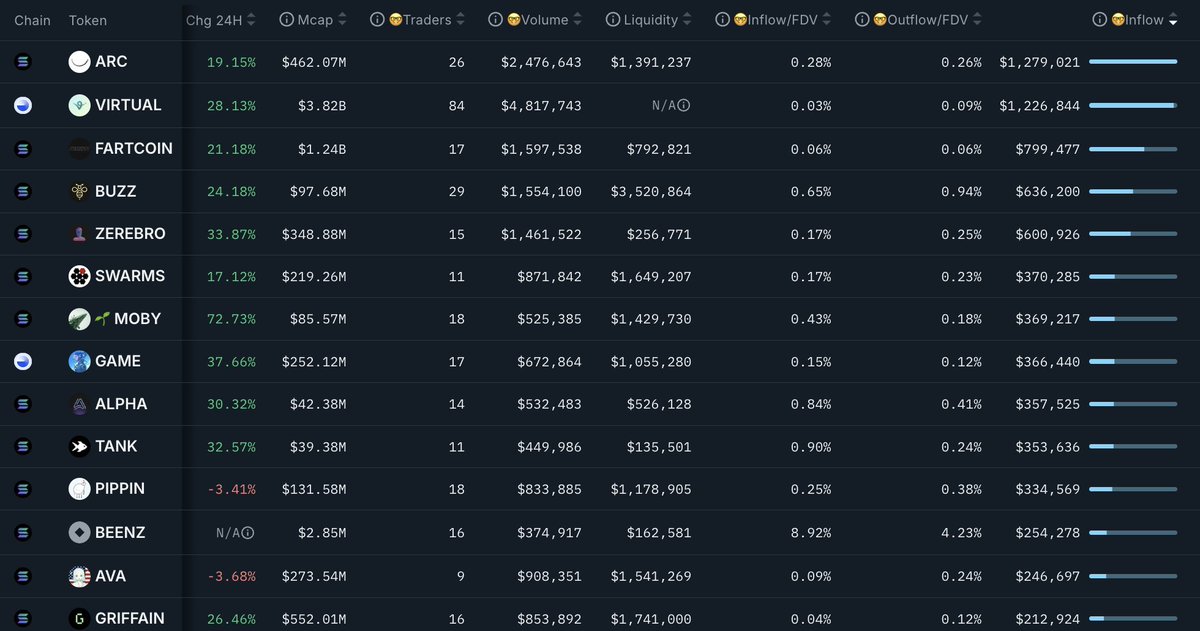Select the FARTCOIN token name
1200x631 pixels.
pos(136,148)
